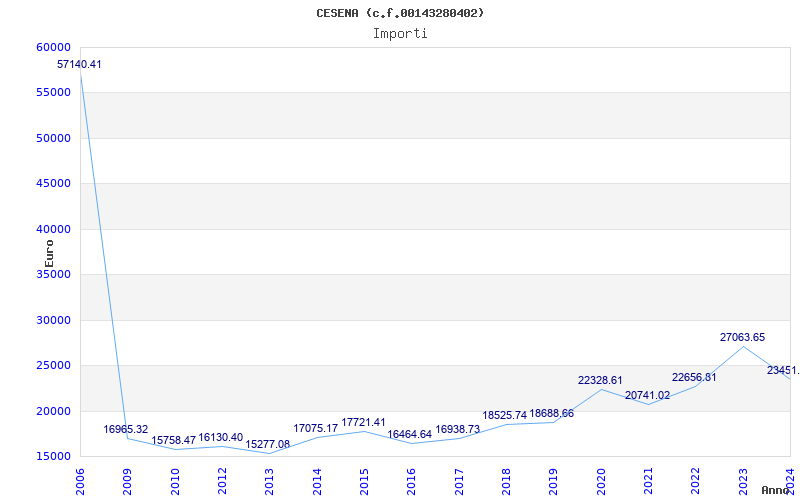Click the 2021 x-axis year label
The height and width of the screenshot is (500, 800).
648,482
